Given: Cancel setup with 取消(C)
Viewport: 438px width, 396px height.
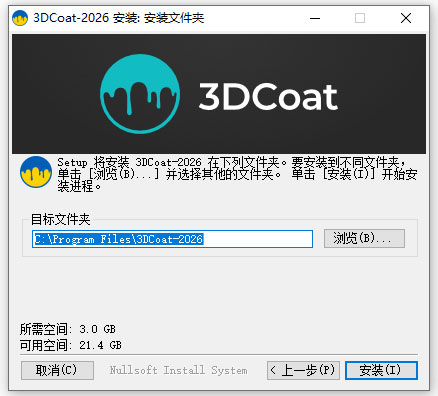Looking at the screenshot, I should coord(57,370).
